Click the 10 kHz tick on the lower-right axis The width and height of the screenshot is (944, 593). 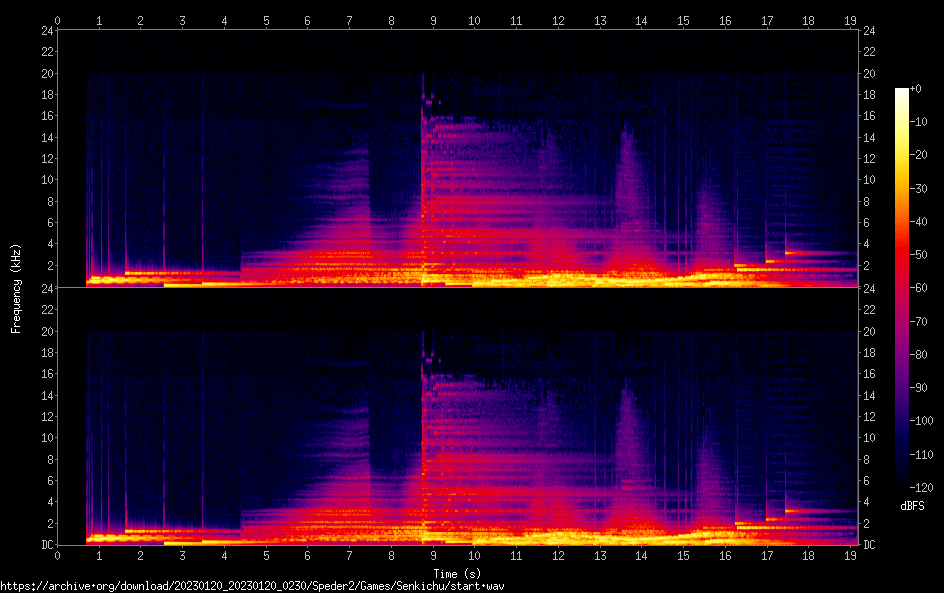point(869,438)
